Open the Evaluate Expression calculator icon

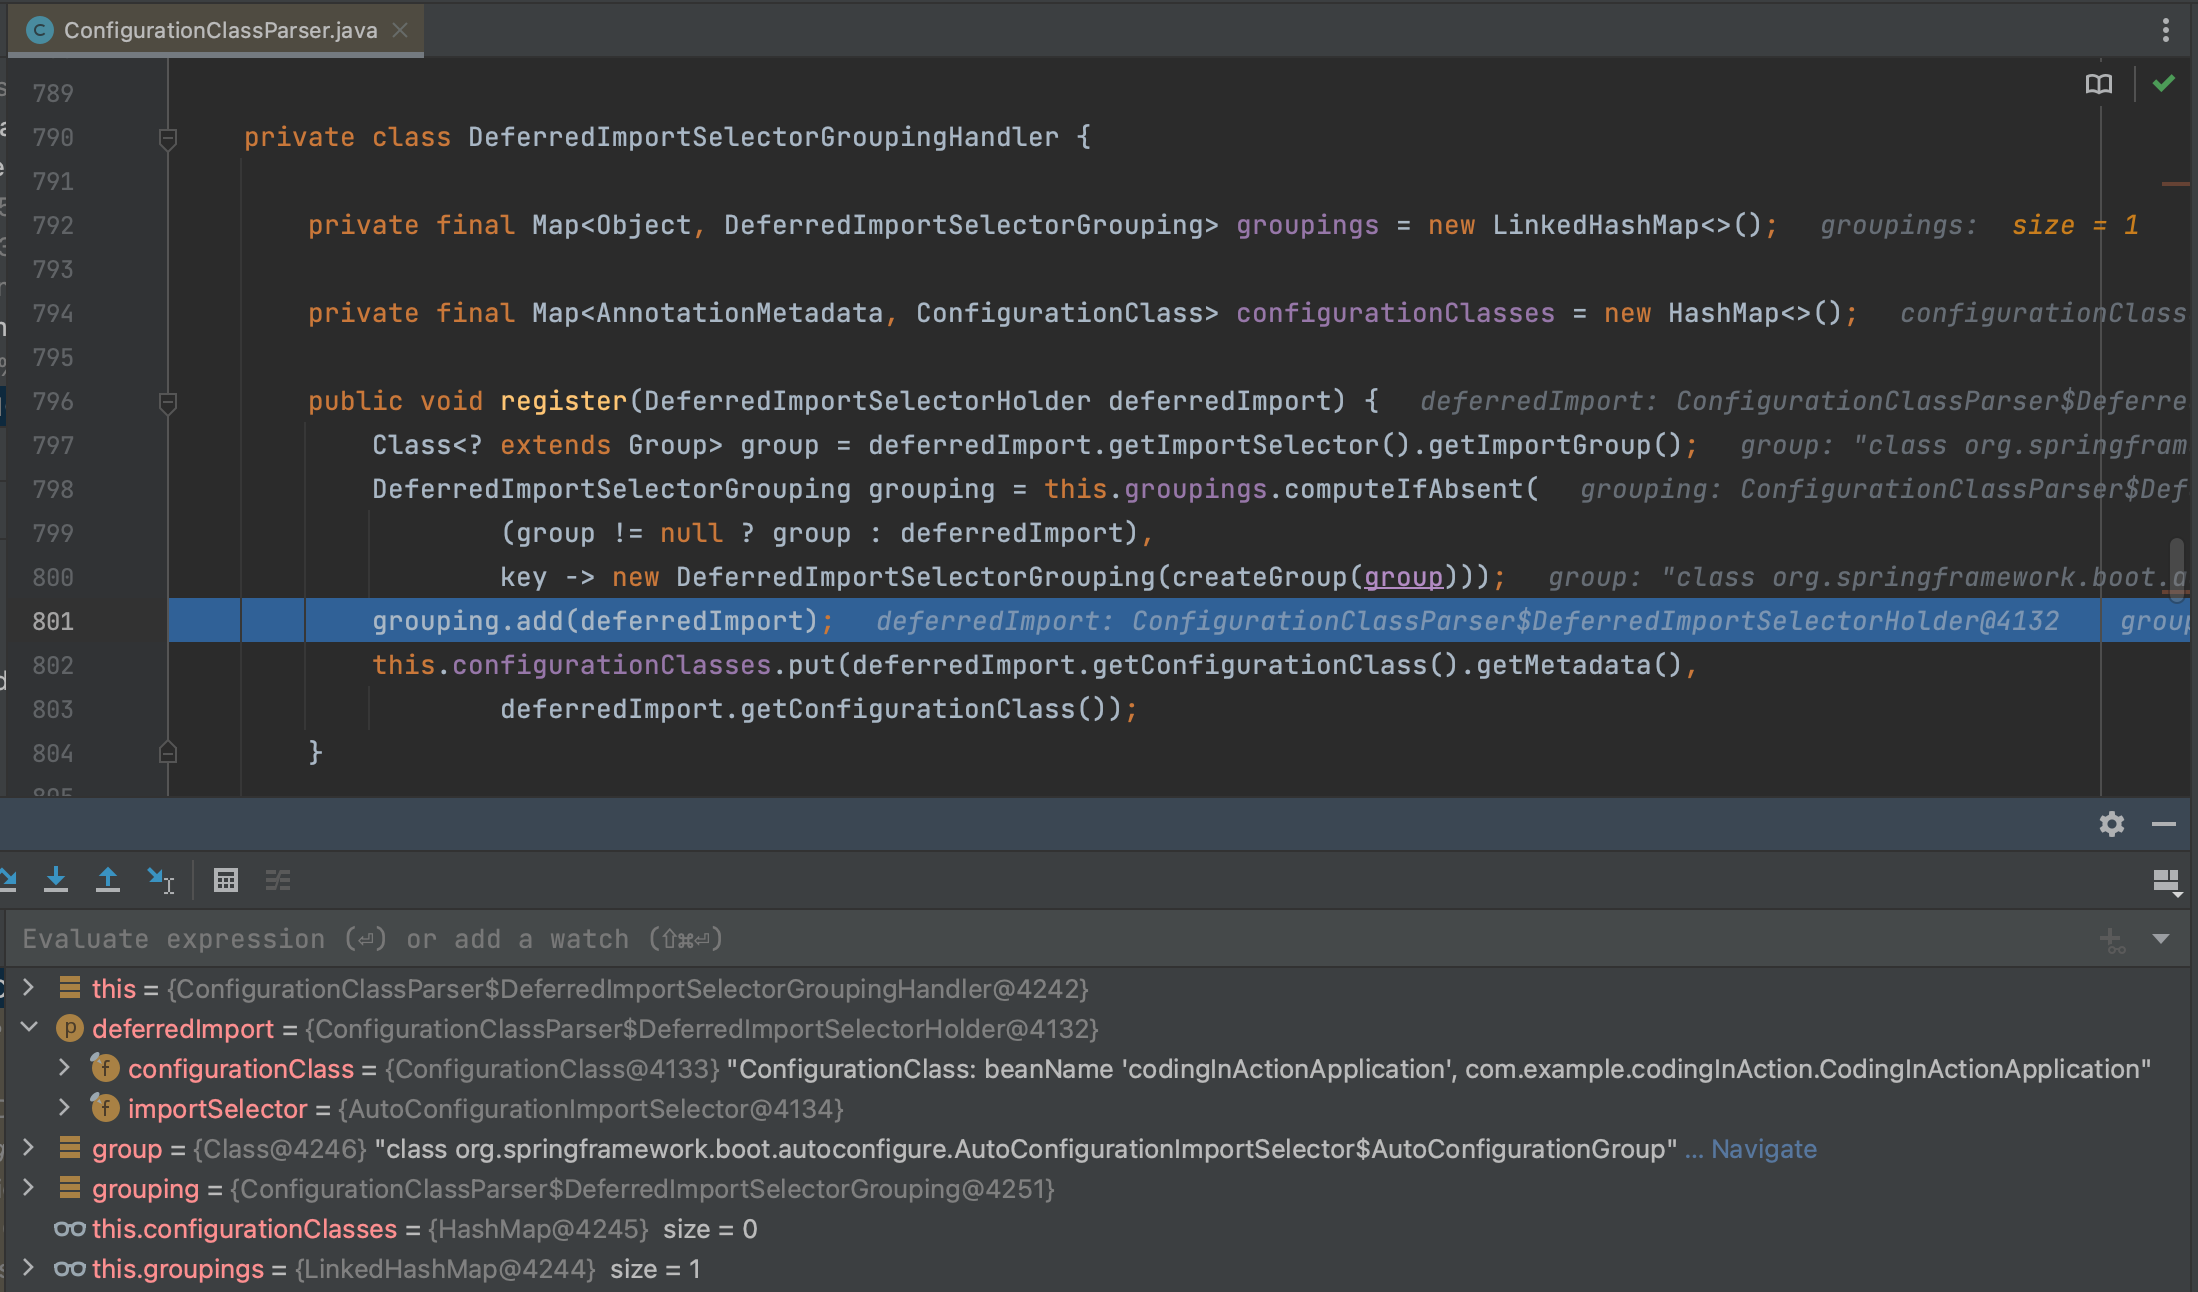226,880
